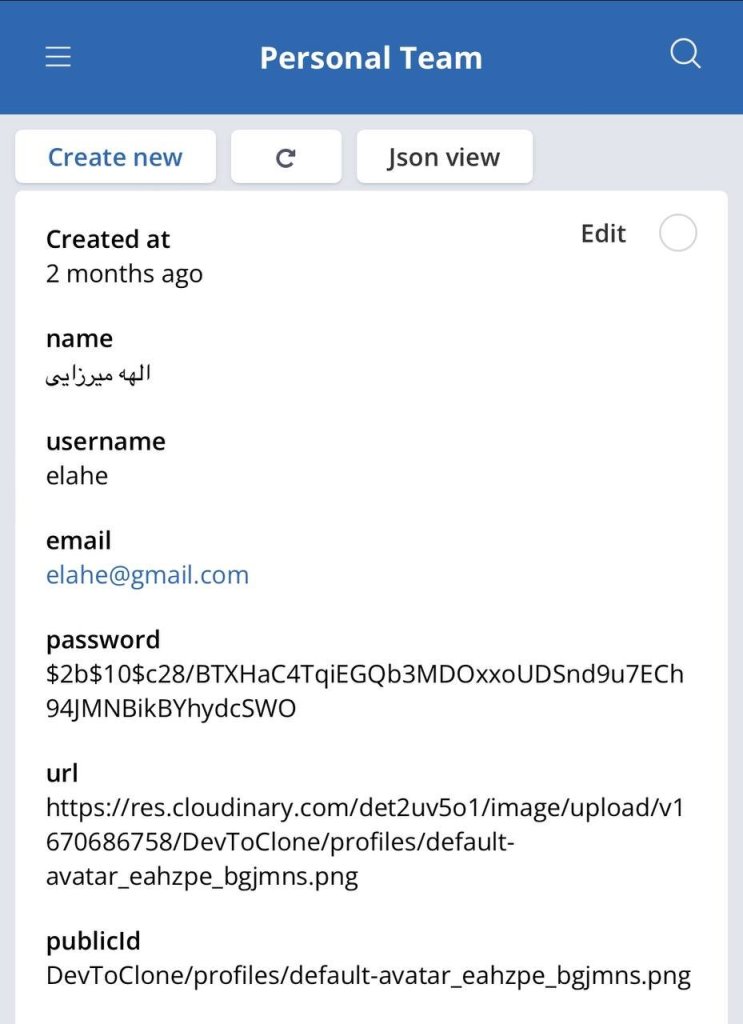Click the Personal Team header title

371,58
